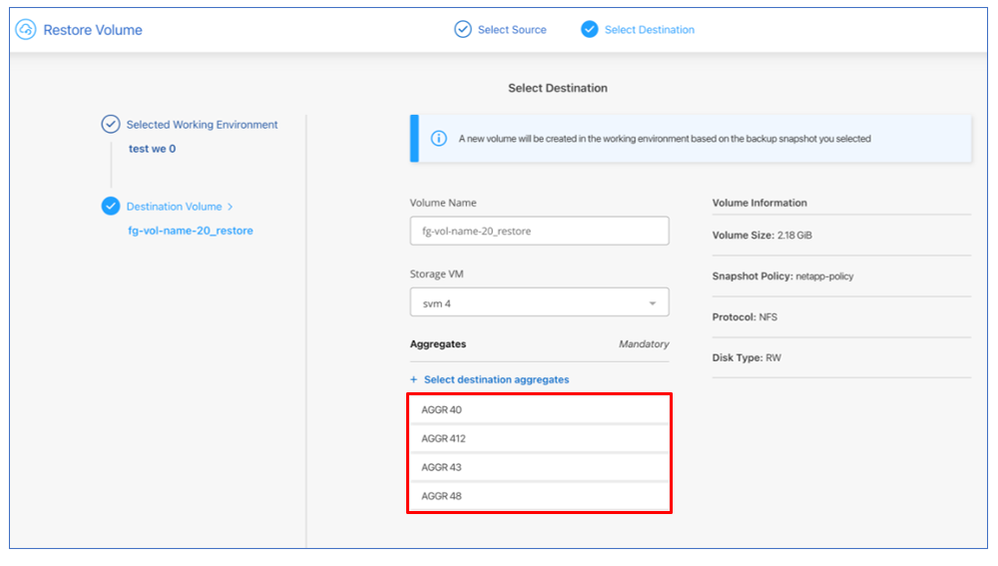This screenshot has height=566, width=998.
Task: Click the Restore Volume cloud icon
Action: click(x=26, y=30)
